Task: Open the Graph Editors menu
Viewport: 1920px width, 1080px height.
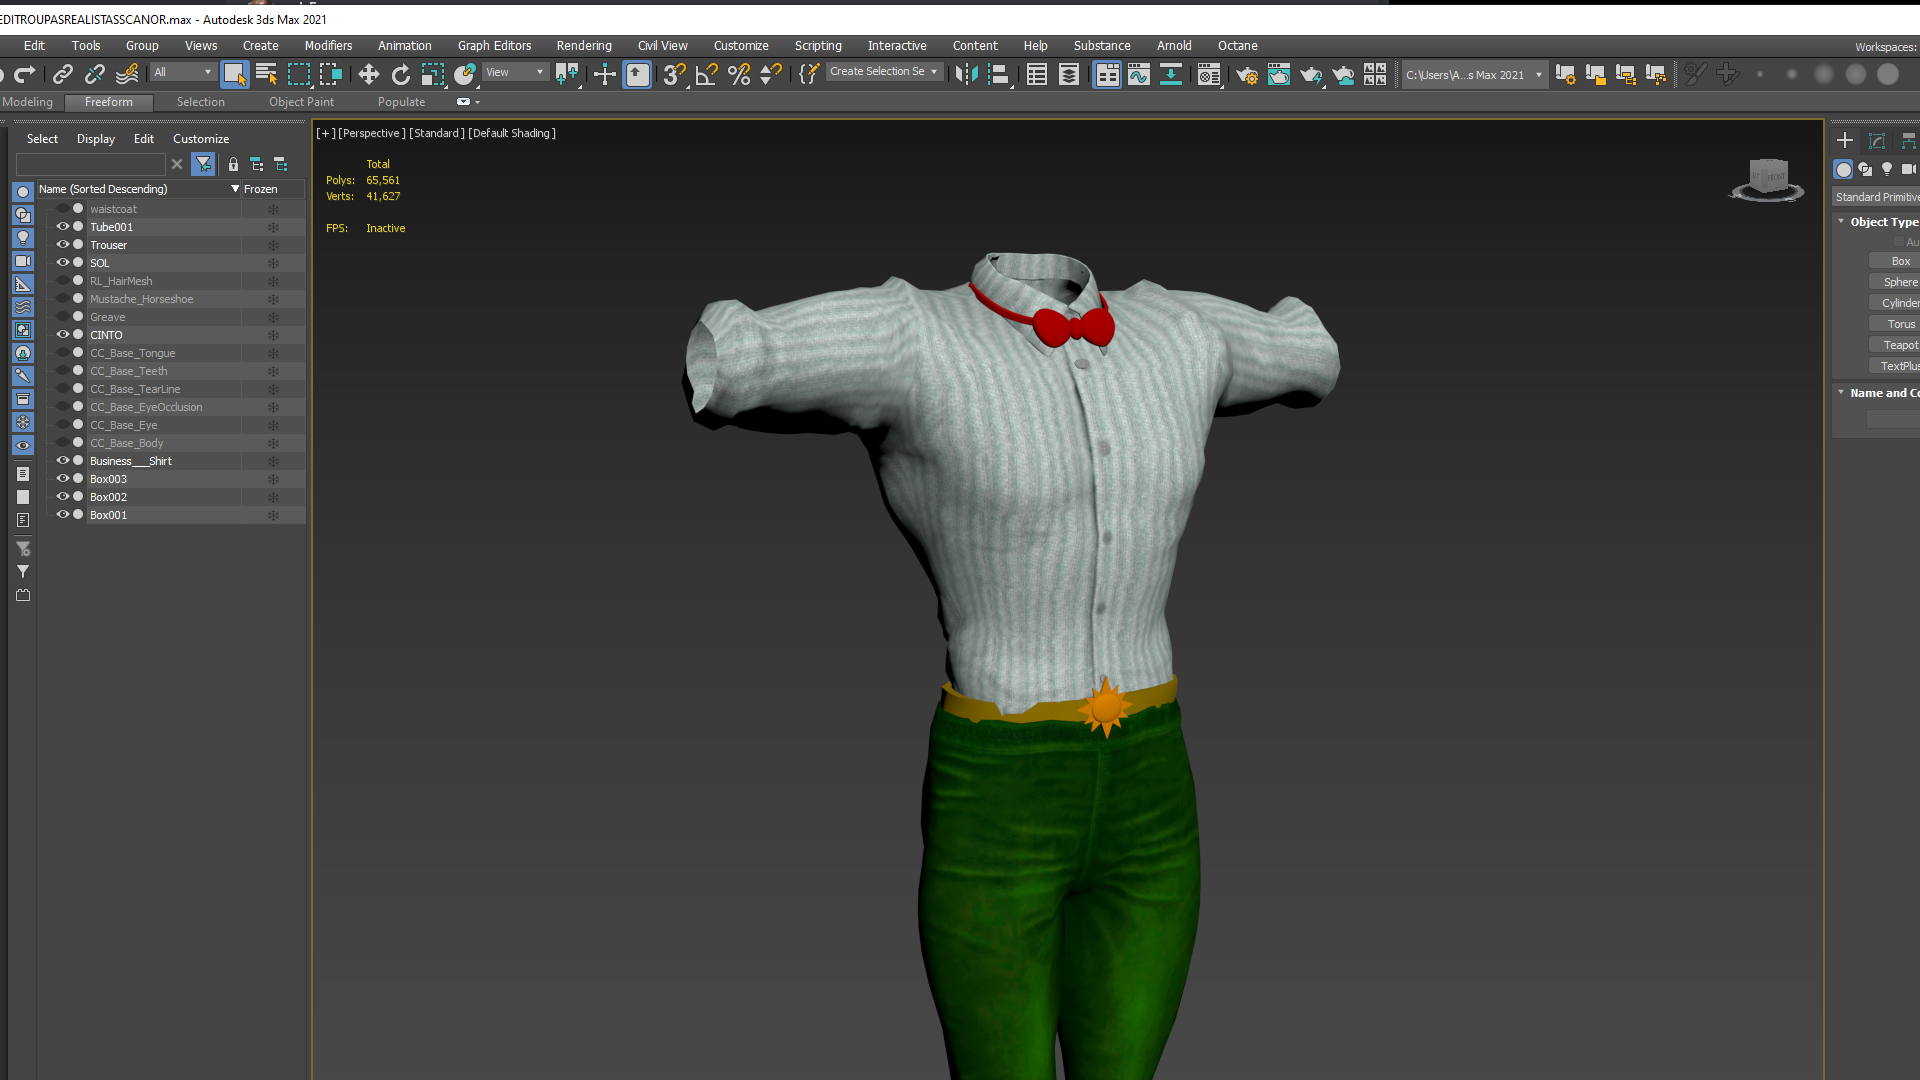Action: 494,46
